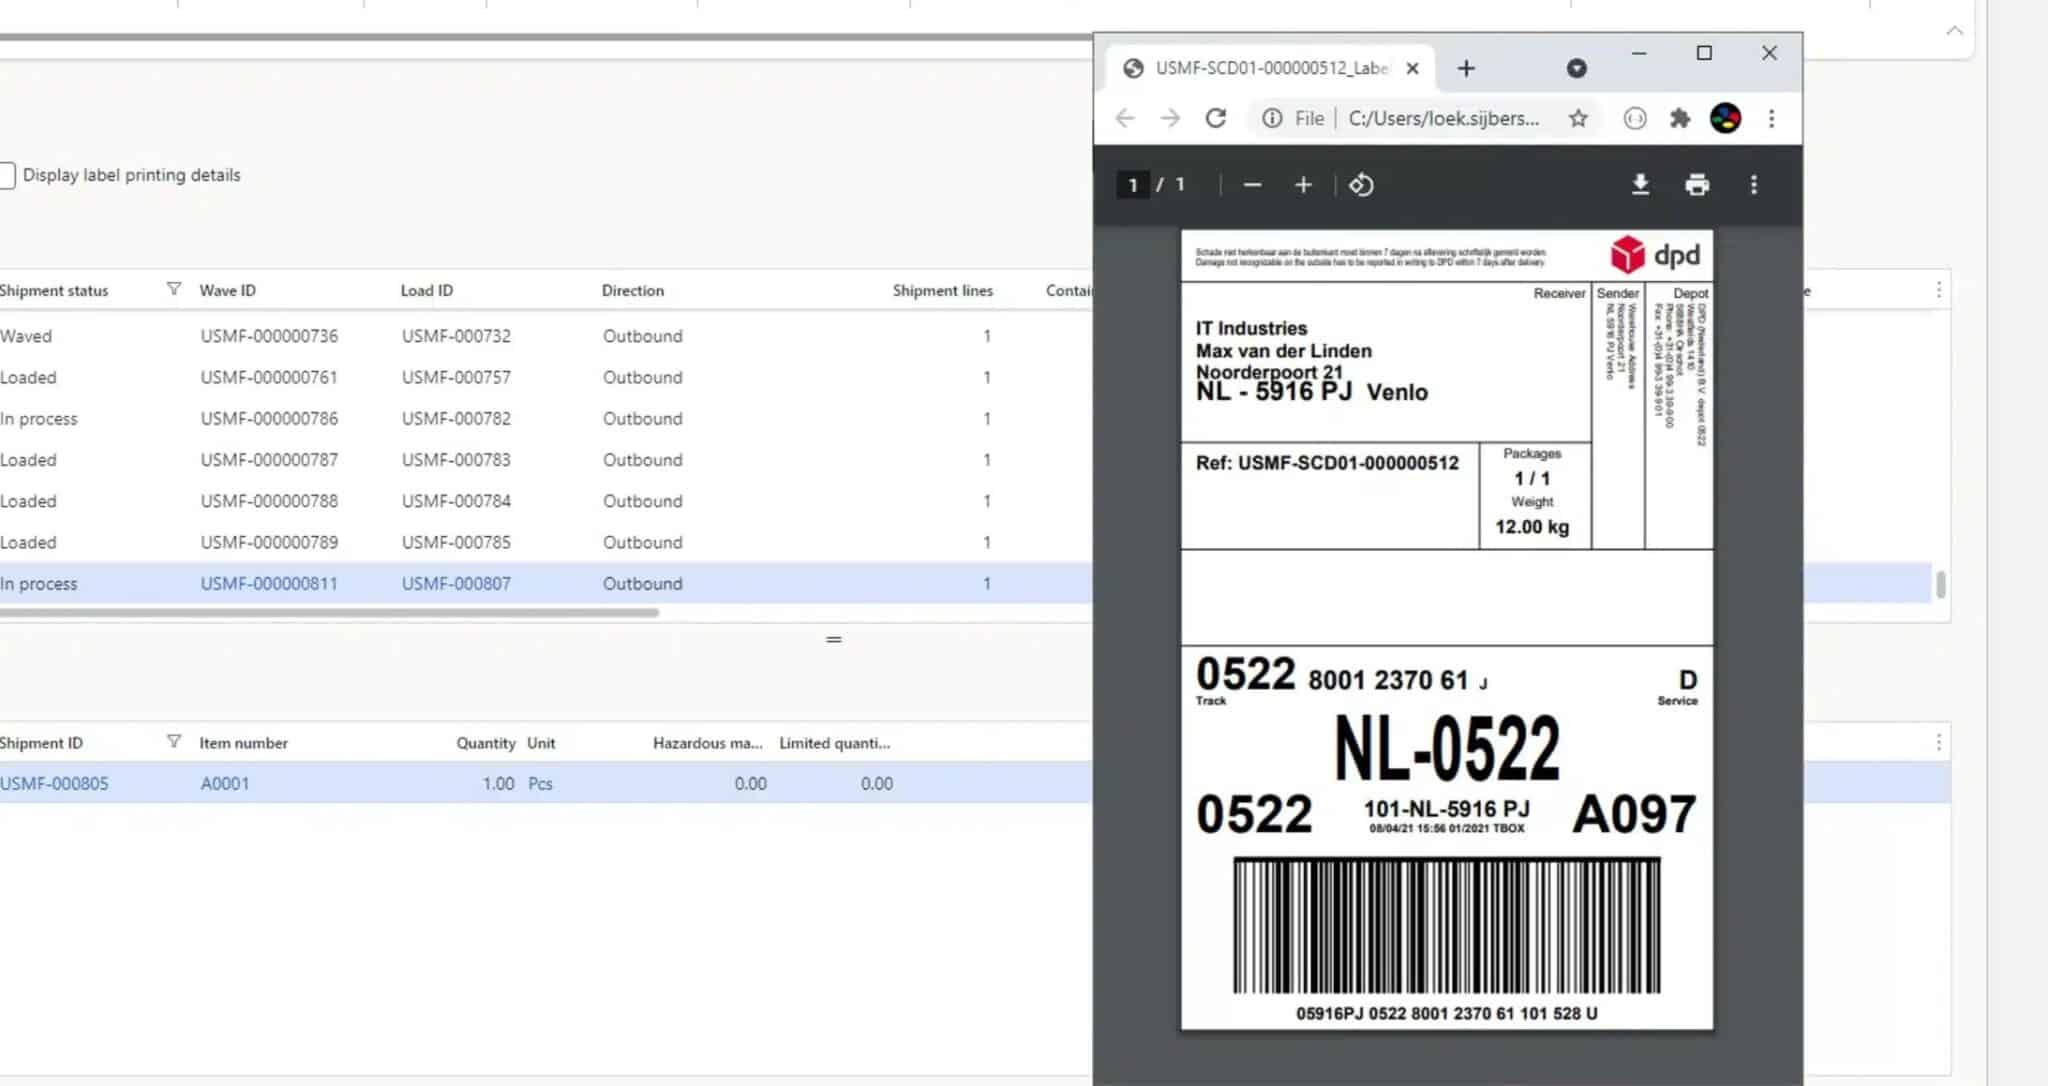Download the shipping label PDF
This screenshot has width=2048, height=1086.
pos(1641,184)
